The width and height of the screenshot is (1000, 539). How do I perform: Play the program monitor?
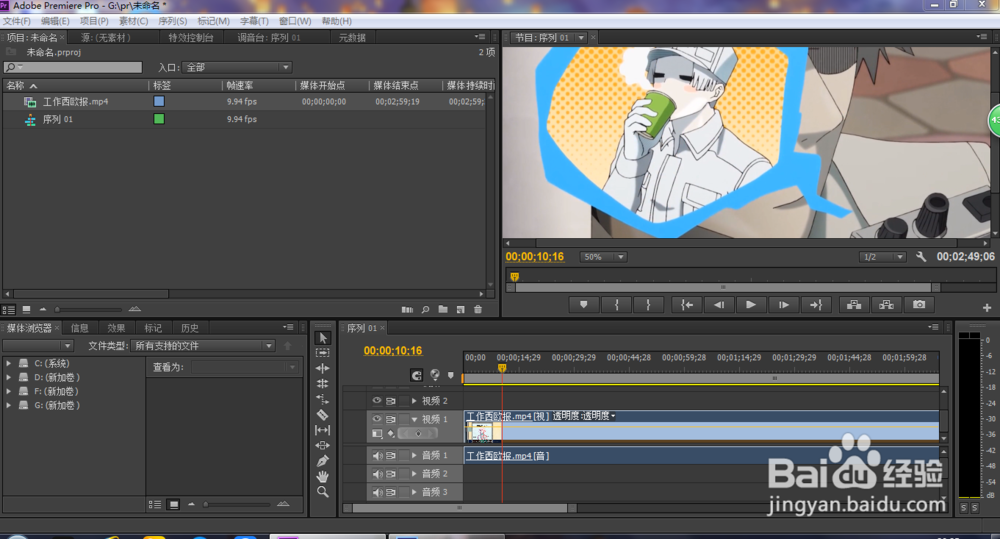coord(751,305)
